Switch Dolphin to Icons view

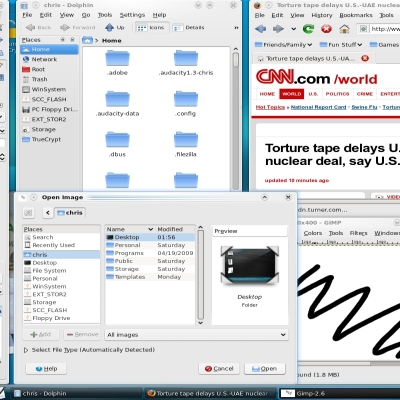[x=152, y=28]
